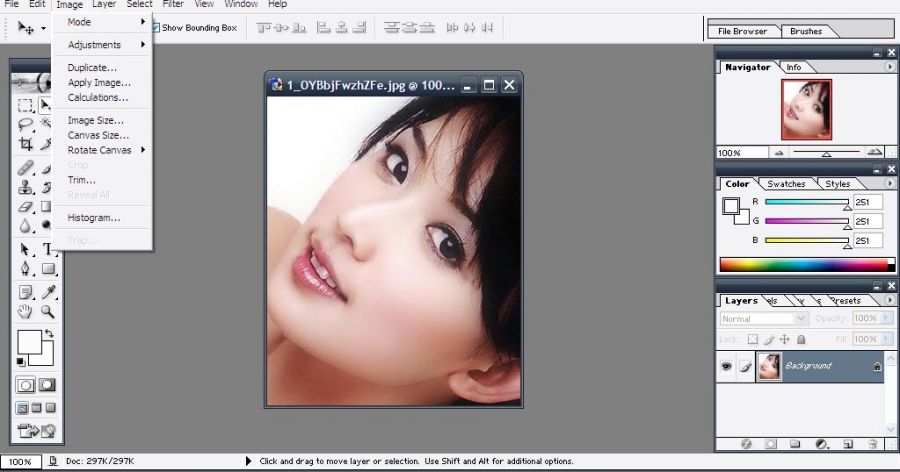Open Adjustments submenu

tap(102, 45)
